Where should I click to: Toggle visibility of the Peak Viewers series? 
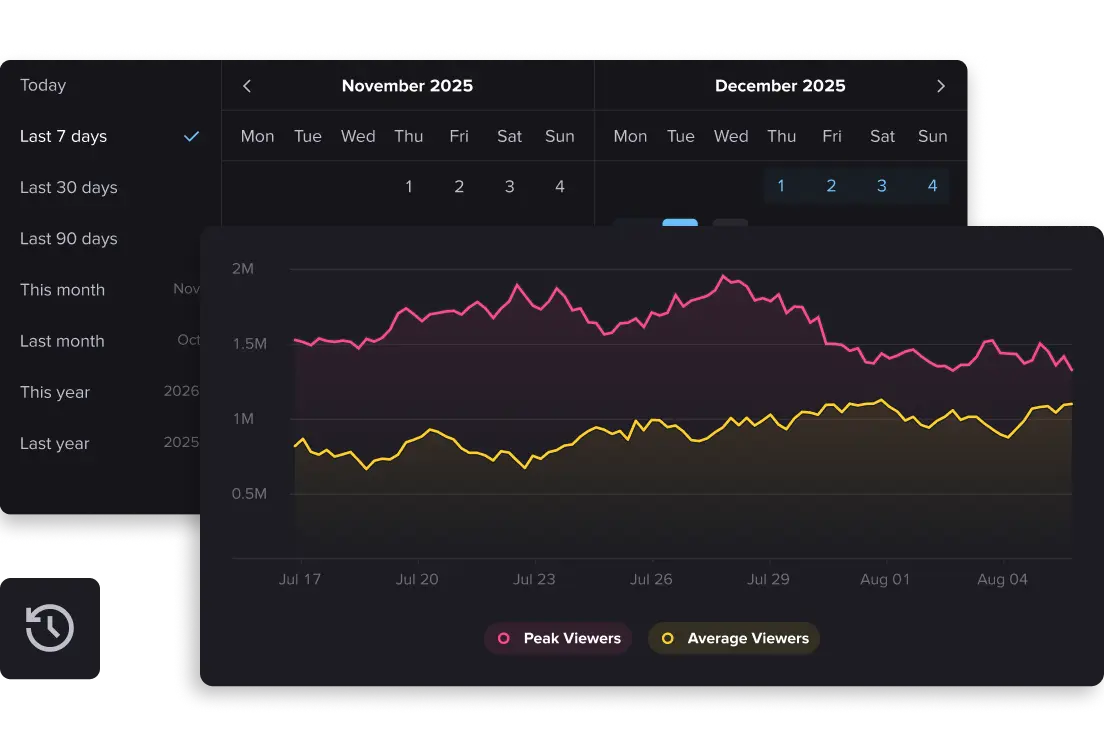pos(558,638)
